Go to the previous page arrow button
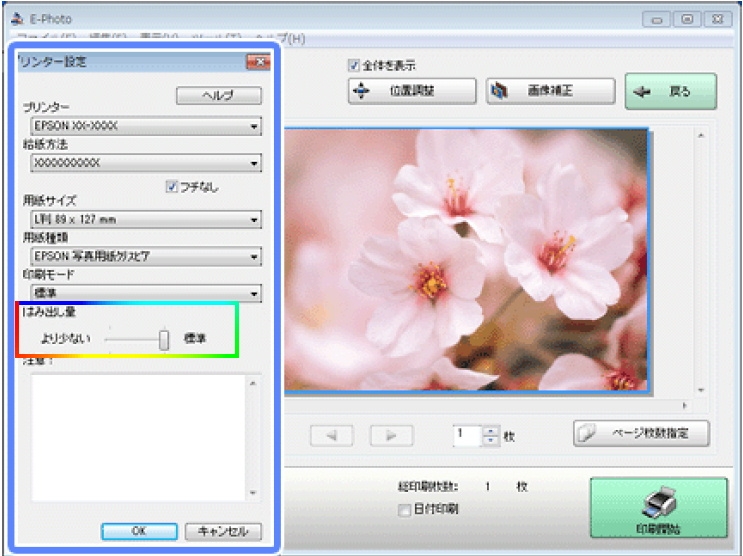The height and width of the screenshot is (556, 743). (x=331, y=436)
